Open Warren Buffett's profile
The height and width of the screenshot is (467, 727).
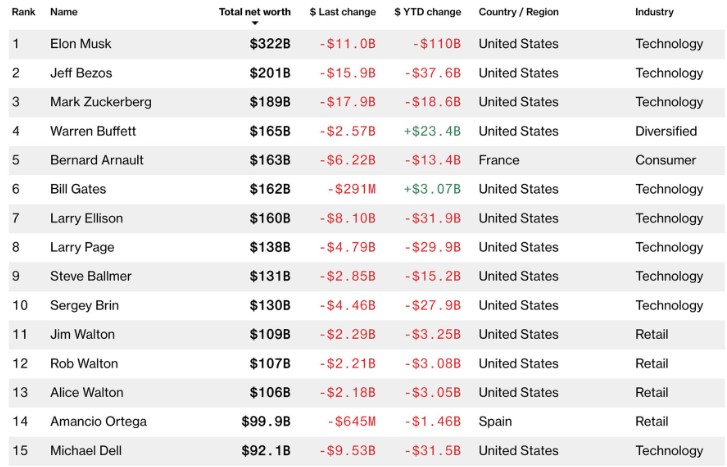93,131
